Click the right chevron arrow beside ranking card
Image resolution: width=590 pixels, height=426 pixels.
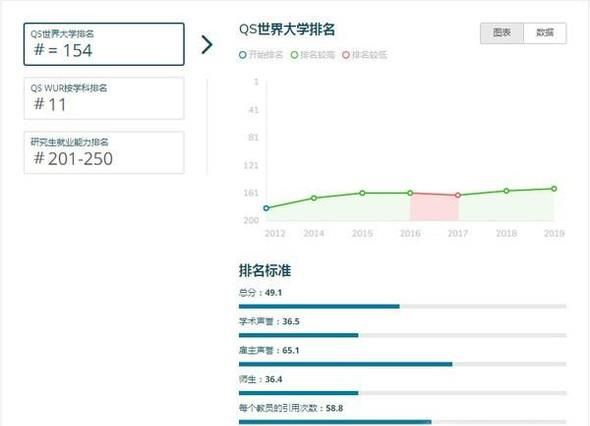point(207,45)
